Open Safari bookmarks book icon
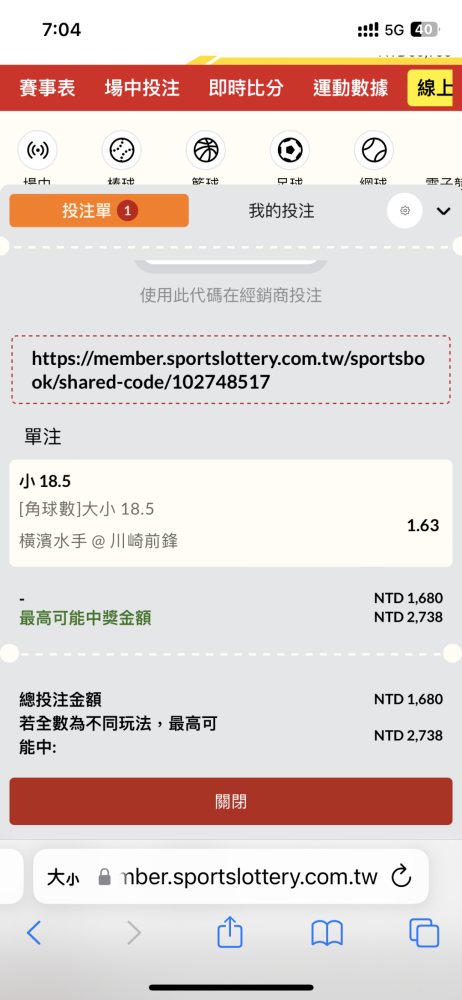This screenshot has width=462, height=1000. pos(327,934)
